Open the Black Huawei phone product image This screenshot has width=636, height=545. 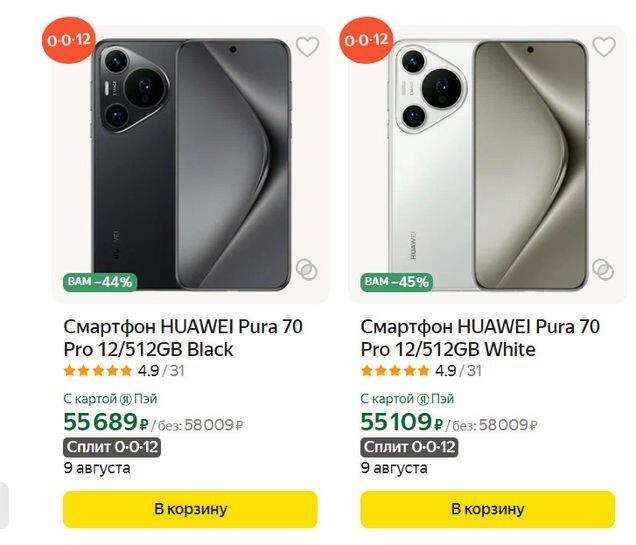point(191,165)
